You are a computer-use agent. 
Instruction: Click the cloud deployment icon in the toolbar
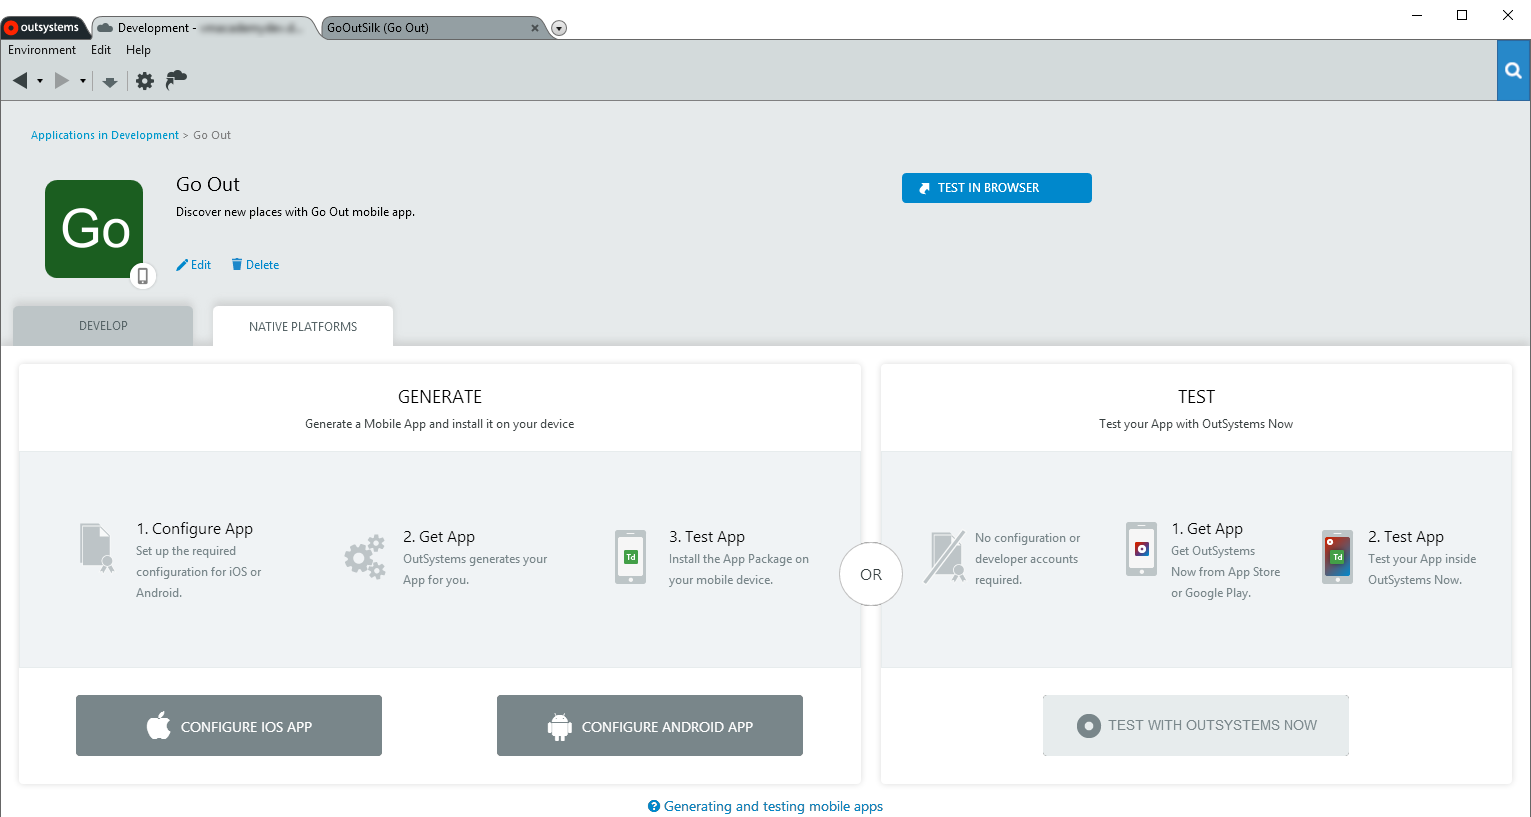click(x=176, y=79)
